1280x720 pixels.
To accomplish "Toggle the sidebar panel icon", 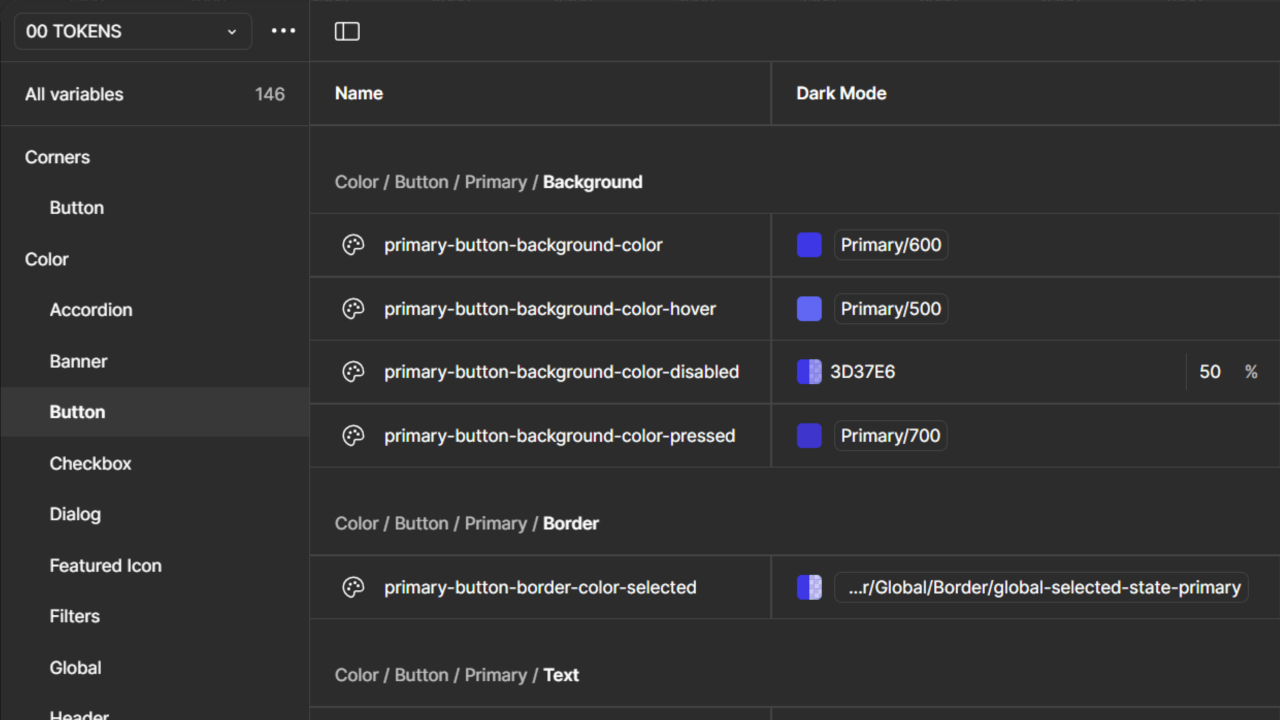I will tap(347, 31).
